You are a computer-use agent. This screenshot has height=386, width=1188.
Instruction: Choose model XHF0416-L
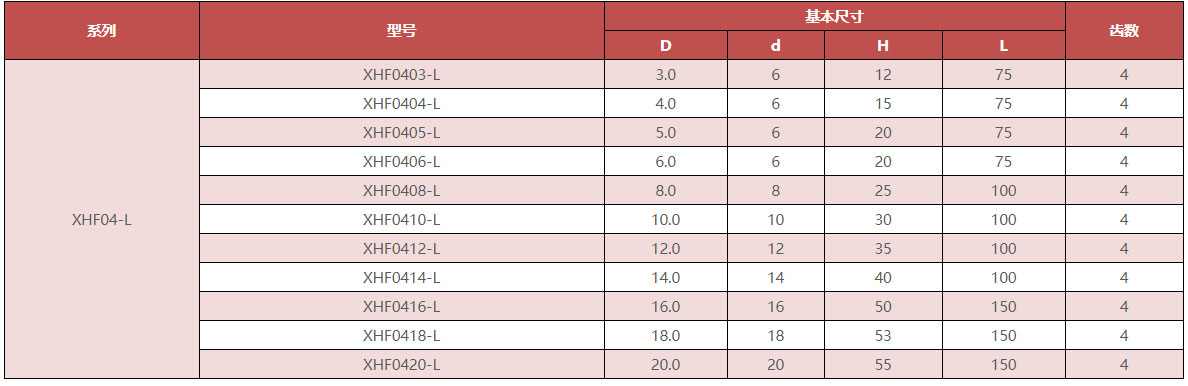tap(402, 306)
